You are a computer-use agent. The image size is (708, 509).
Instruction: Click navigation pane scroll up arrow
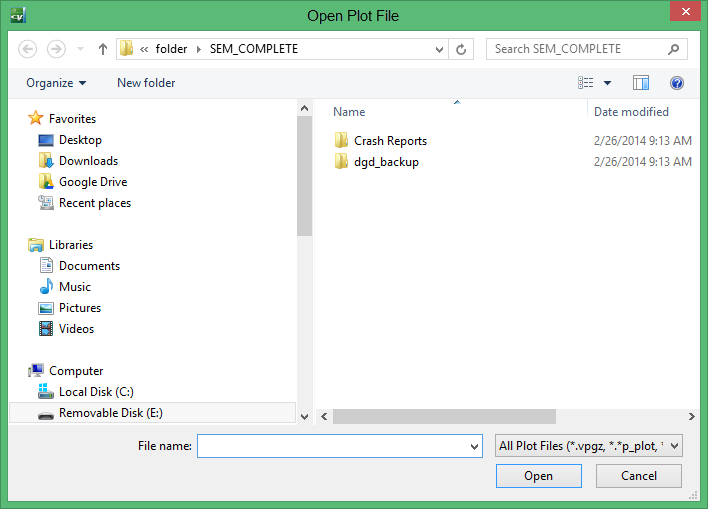[x=304, y=108]
